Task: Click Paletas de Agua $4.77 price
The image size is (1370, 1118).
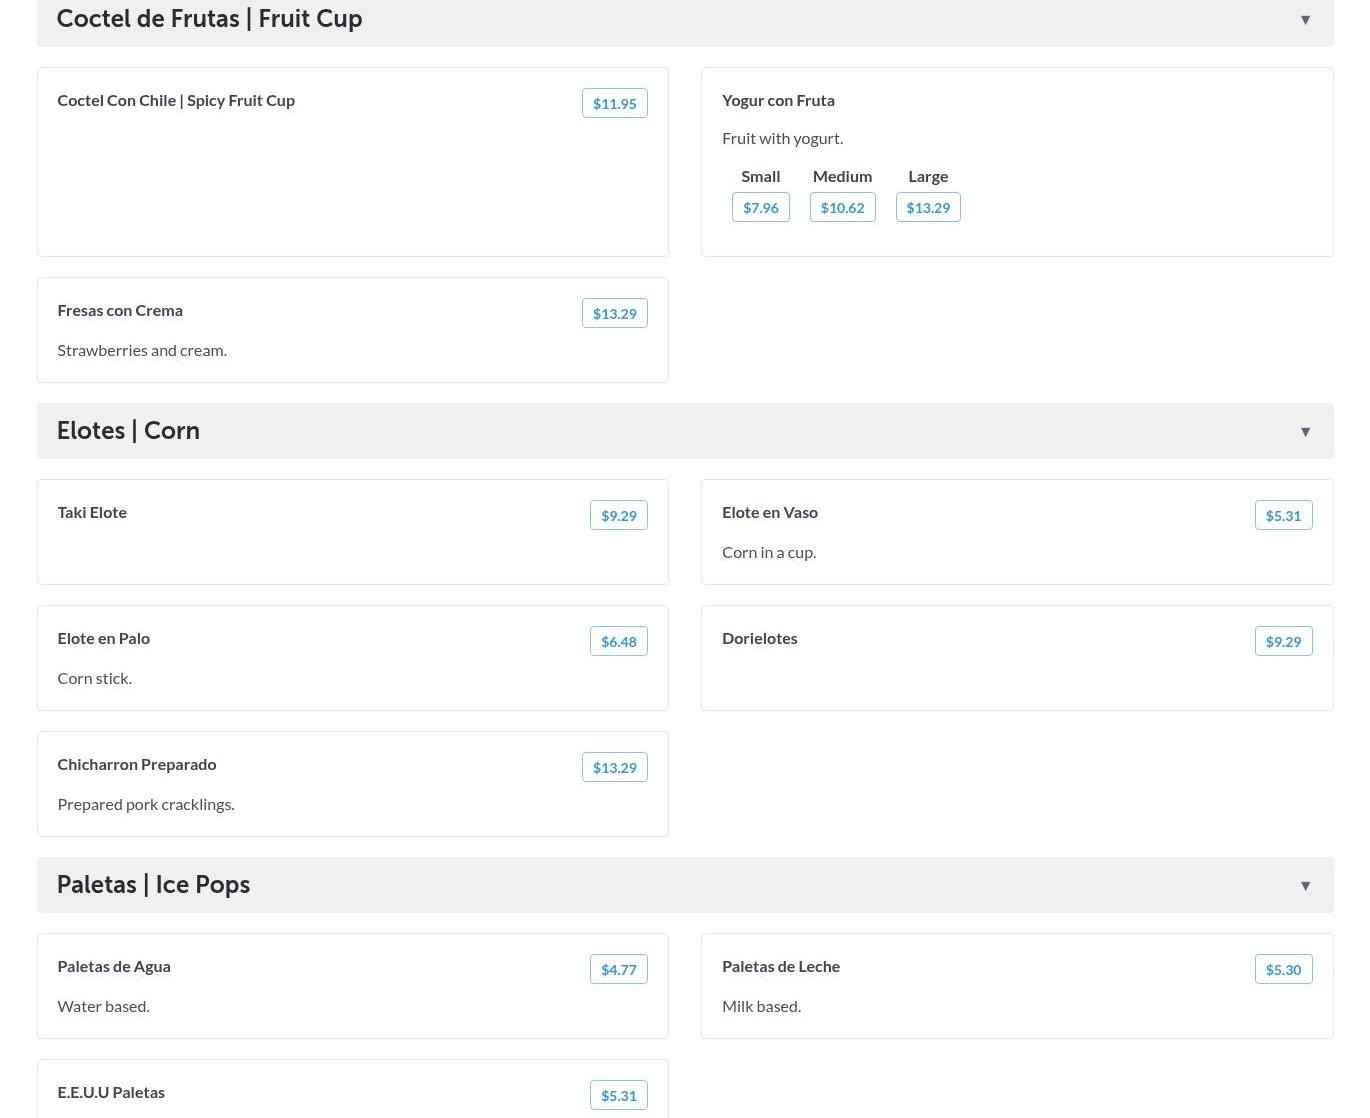Action: pos(618,970)
